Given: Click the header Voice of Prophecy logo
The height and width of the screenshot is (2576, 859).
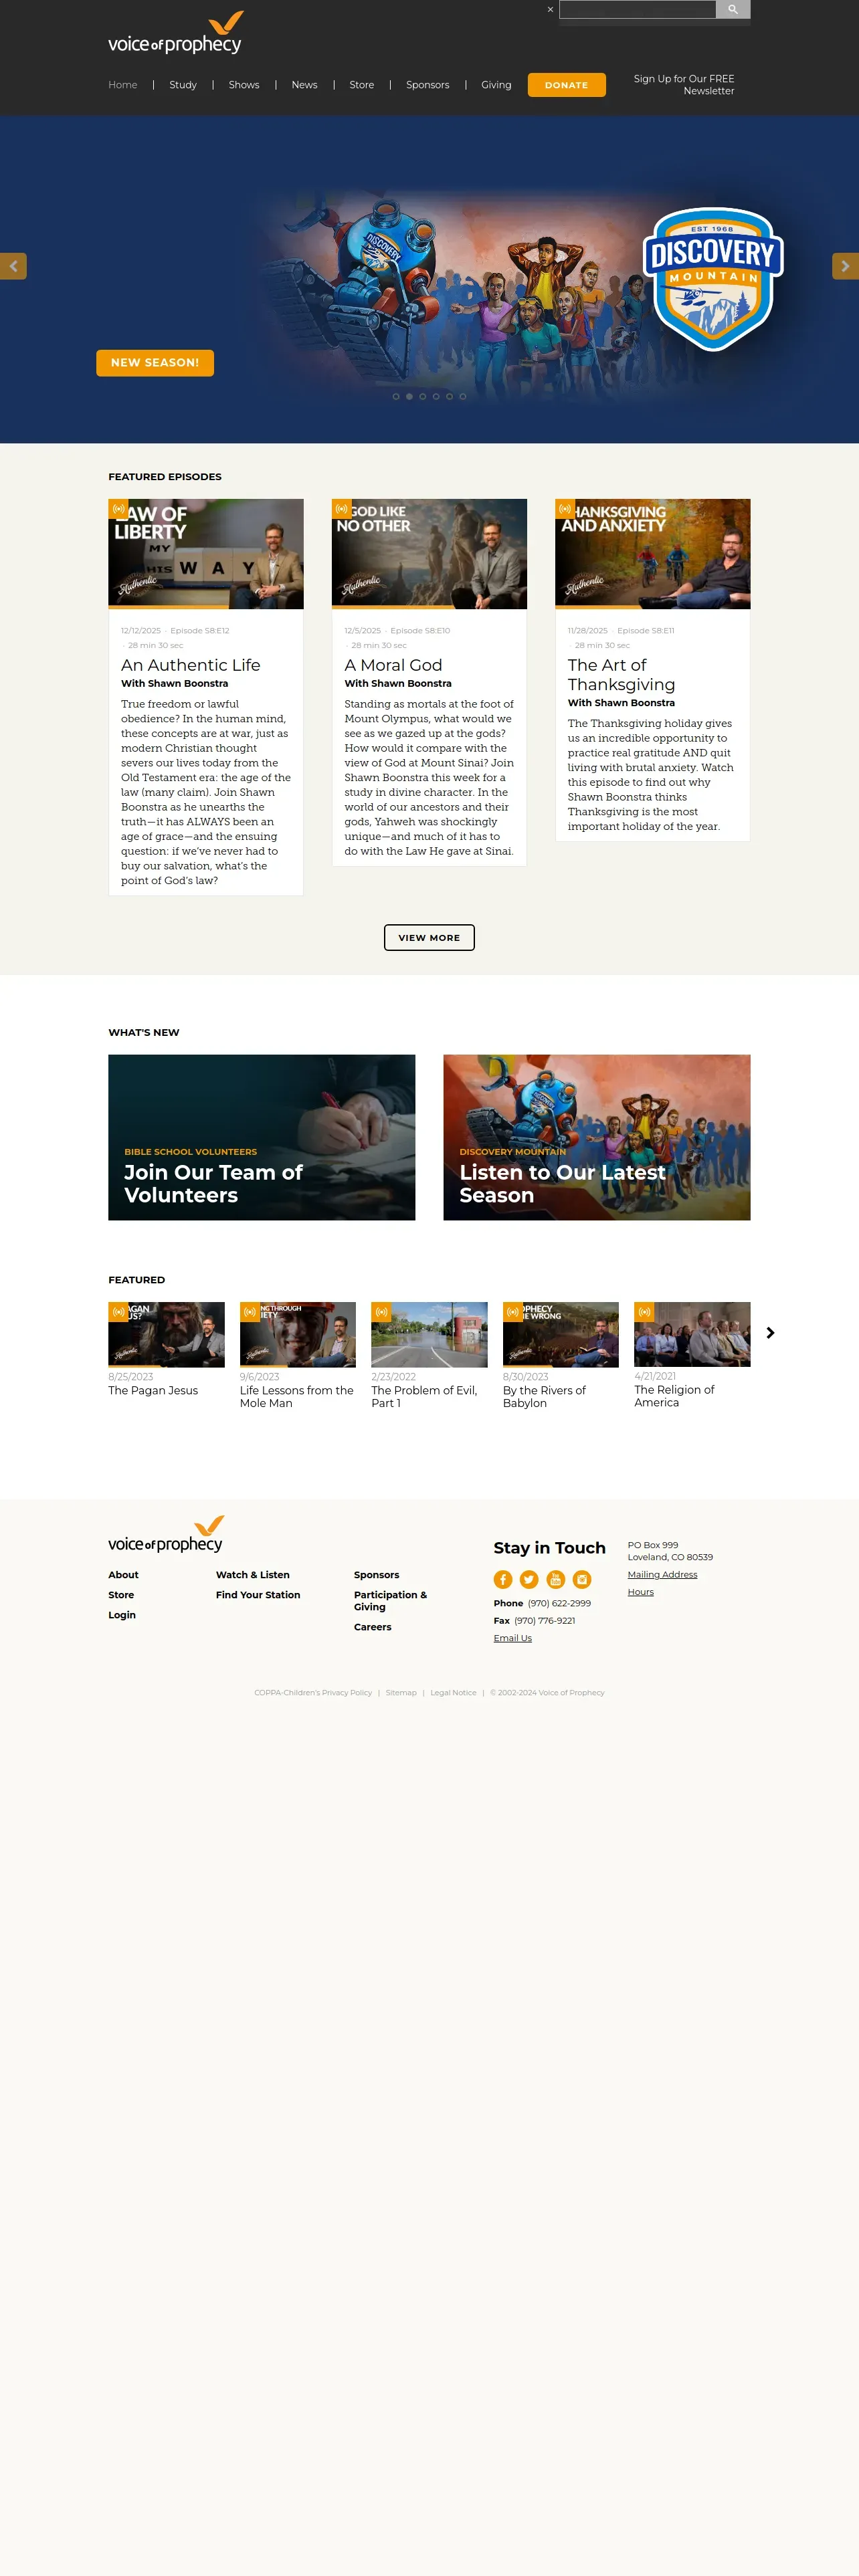Looking at the screenshot, I should point(176,33).
